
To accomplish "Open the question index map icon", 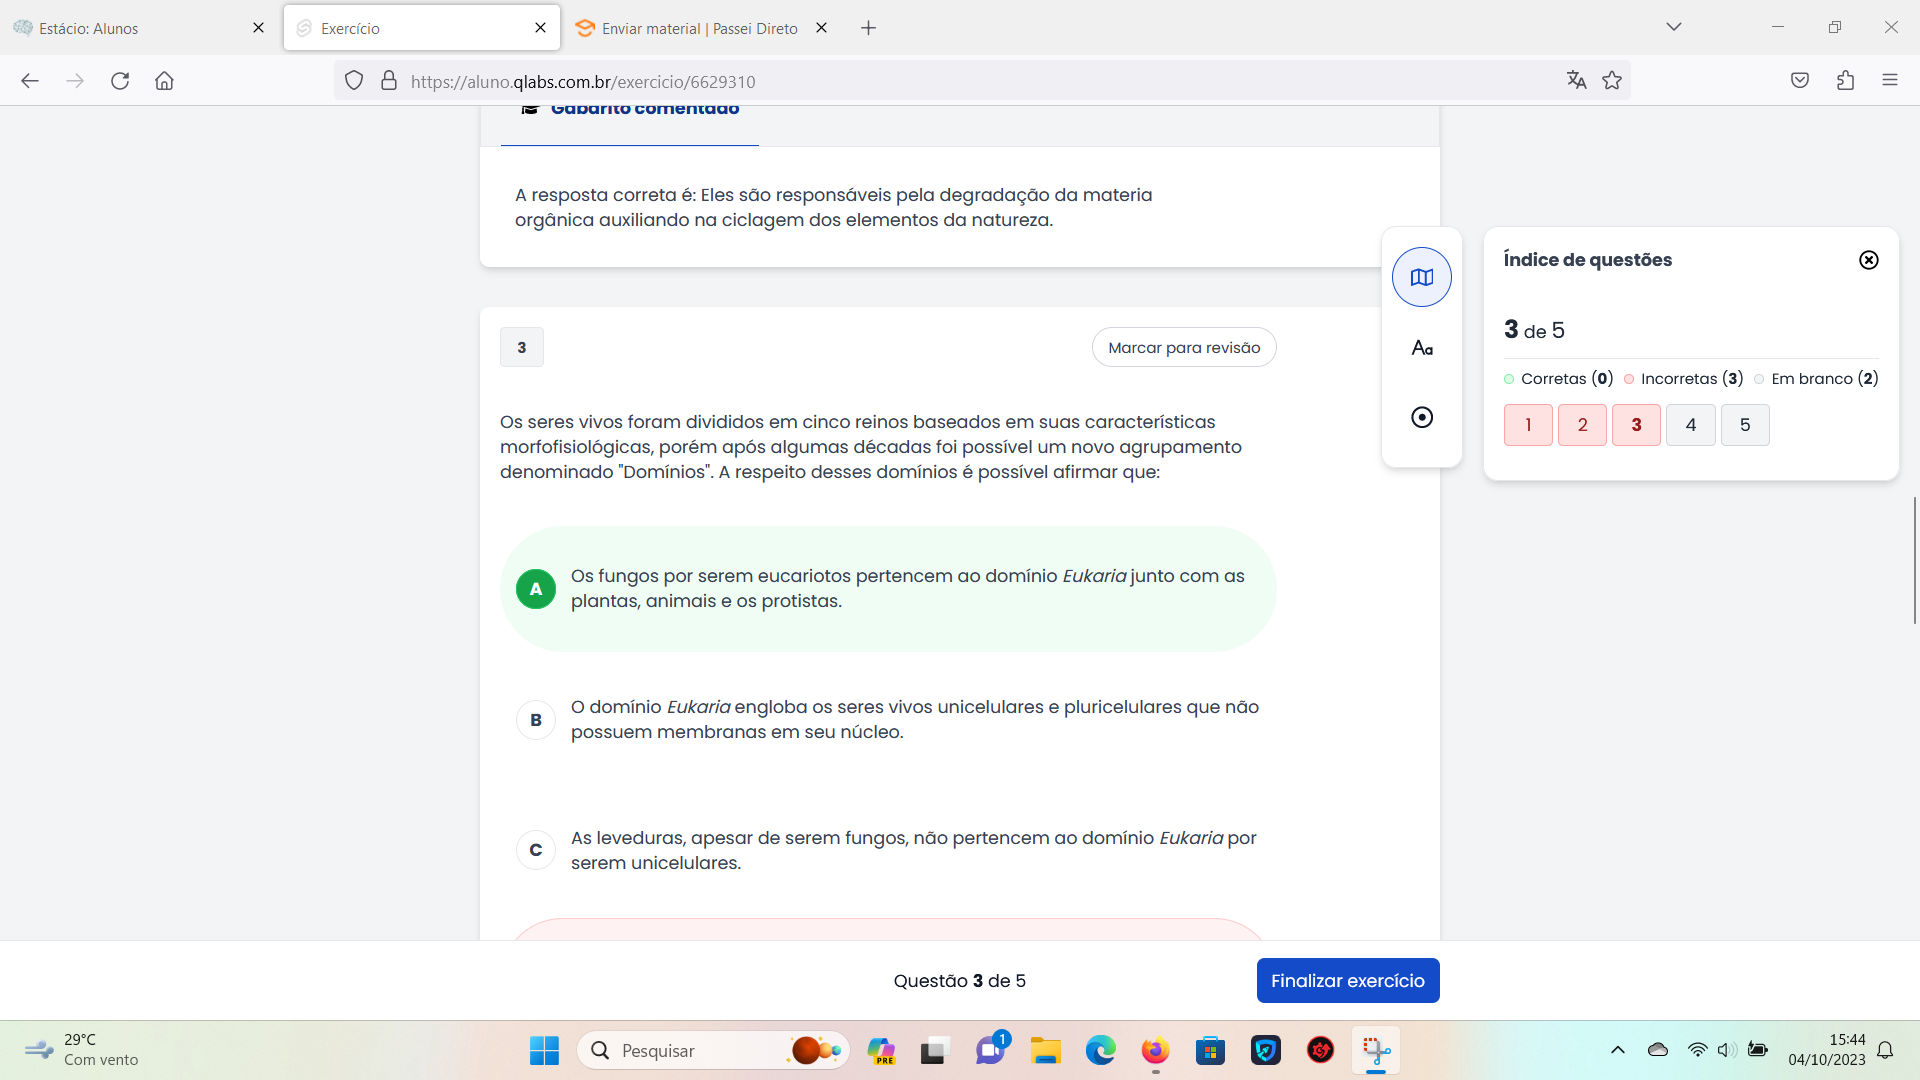I will [x=1421, y=277].
